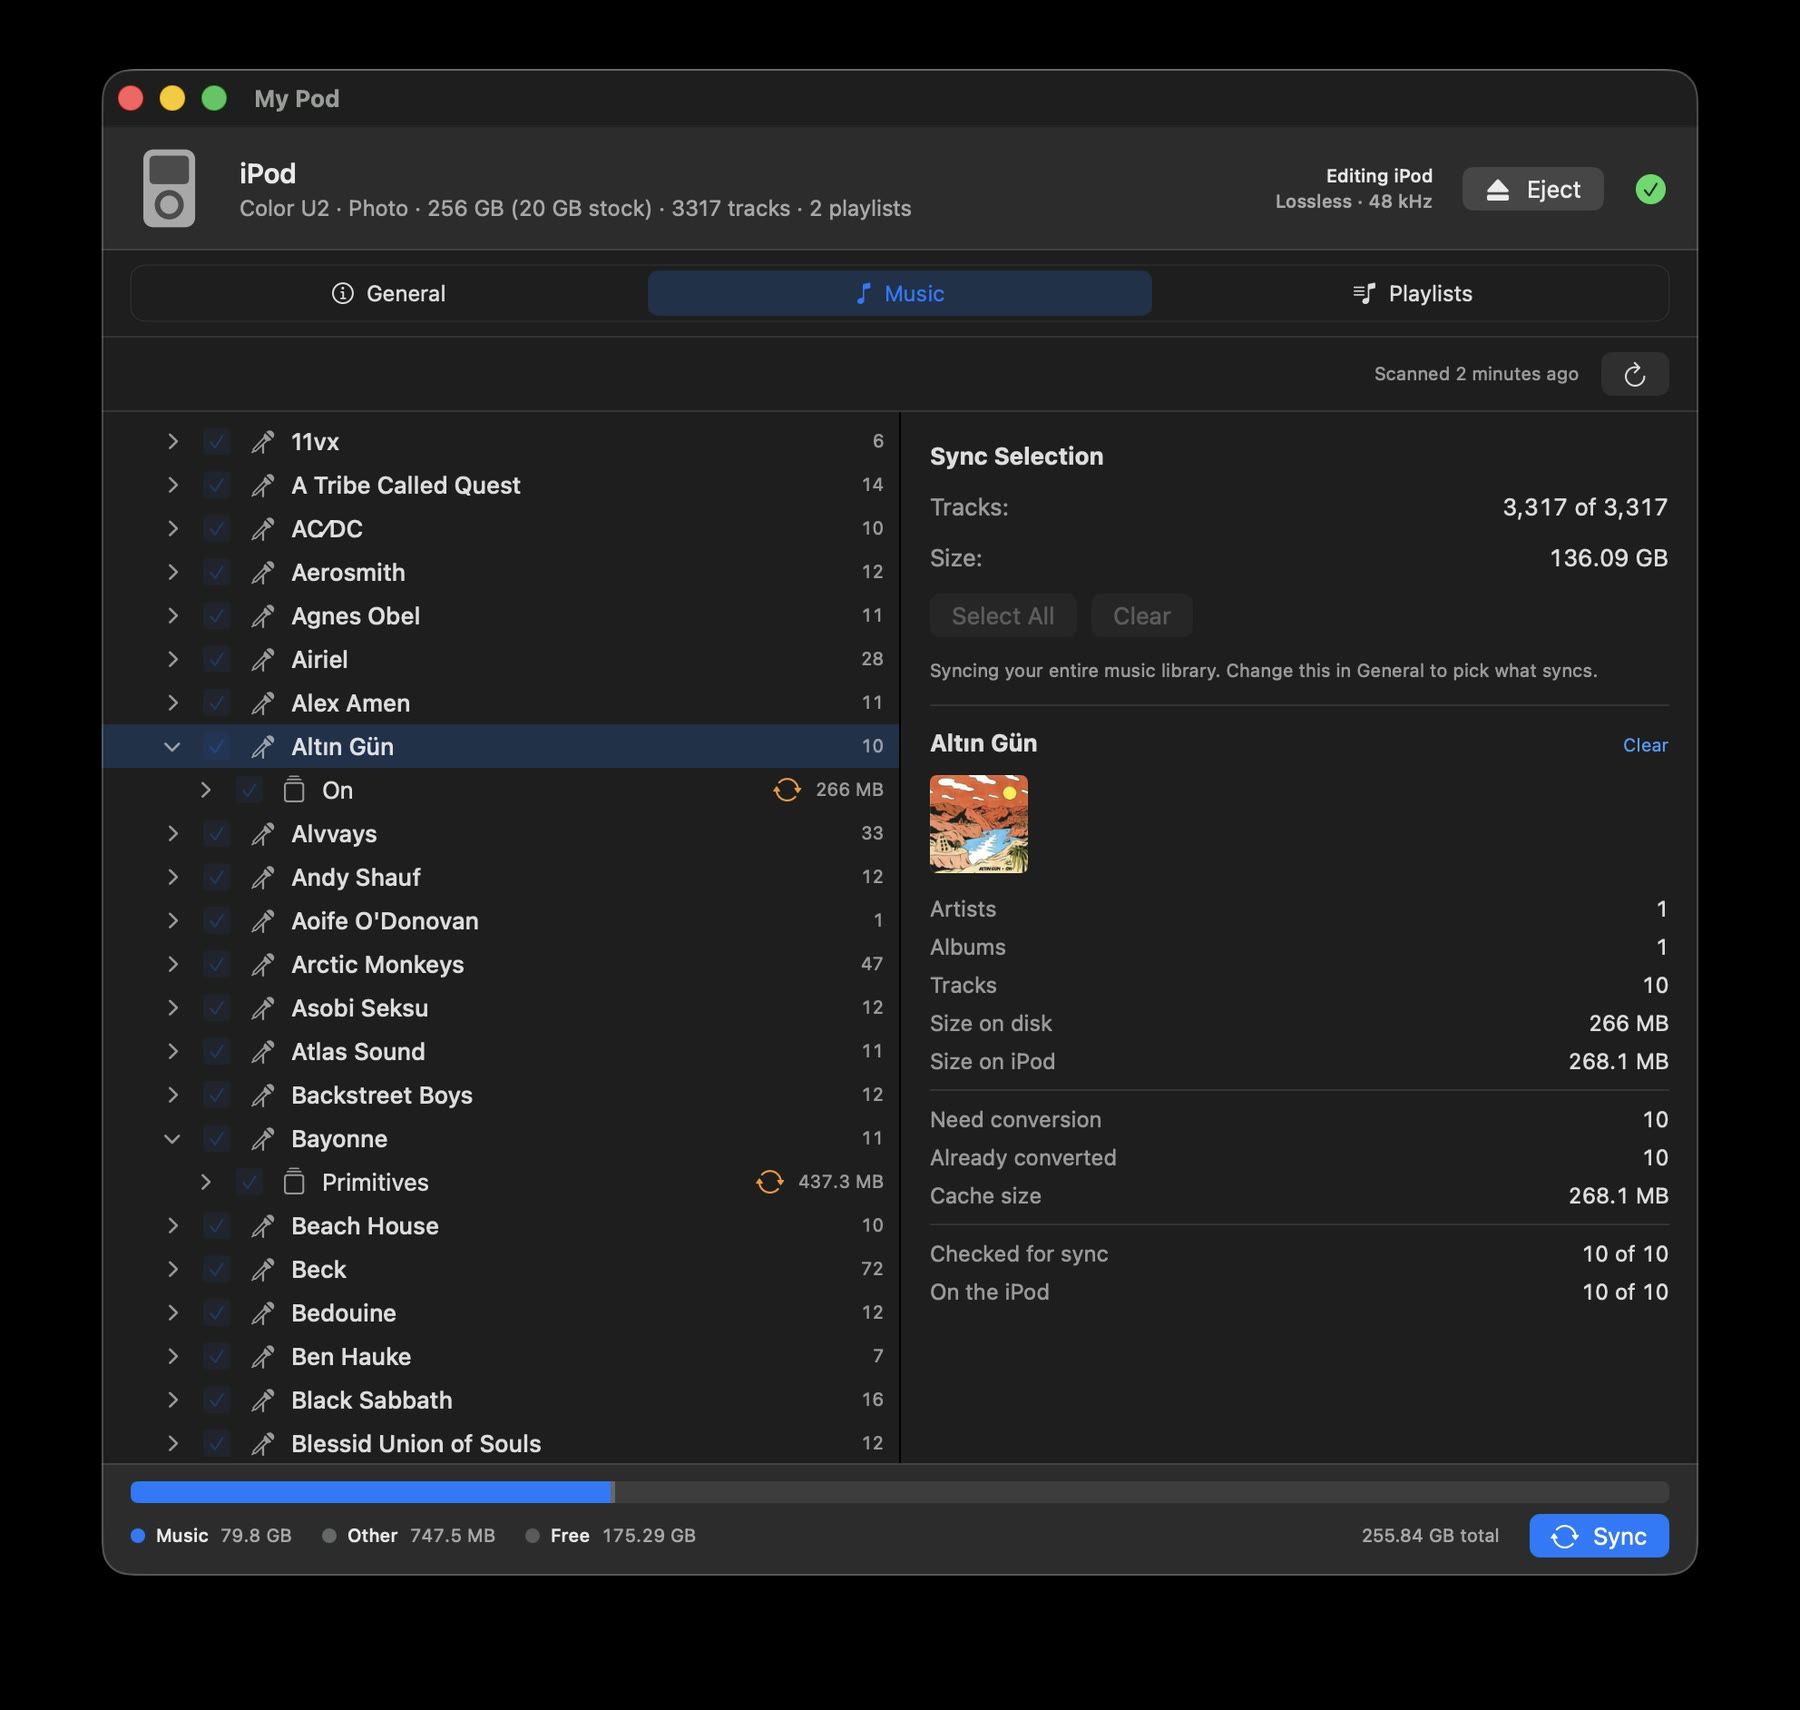Toggle the checkbox for Backstreet Boys
Screen dimensions: 1800x1710
pyautogui.click(x=216, y=1095)
